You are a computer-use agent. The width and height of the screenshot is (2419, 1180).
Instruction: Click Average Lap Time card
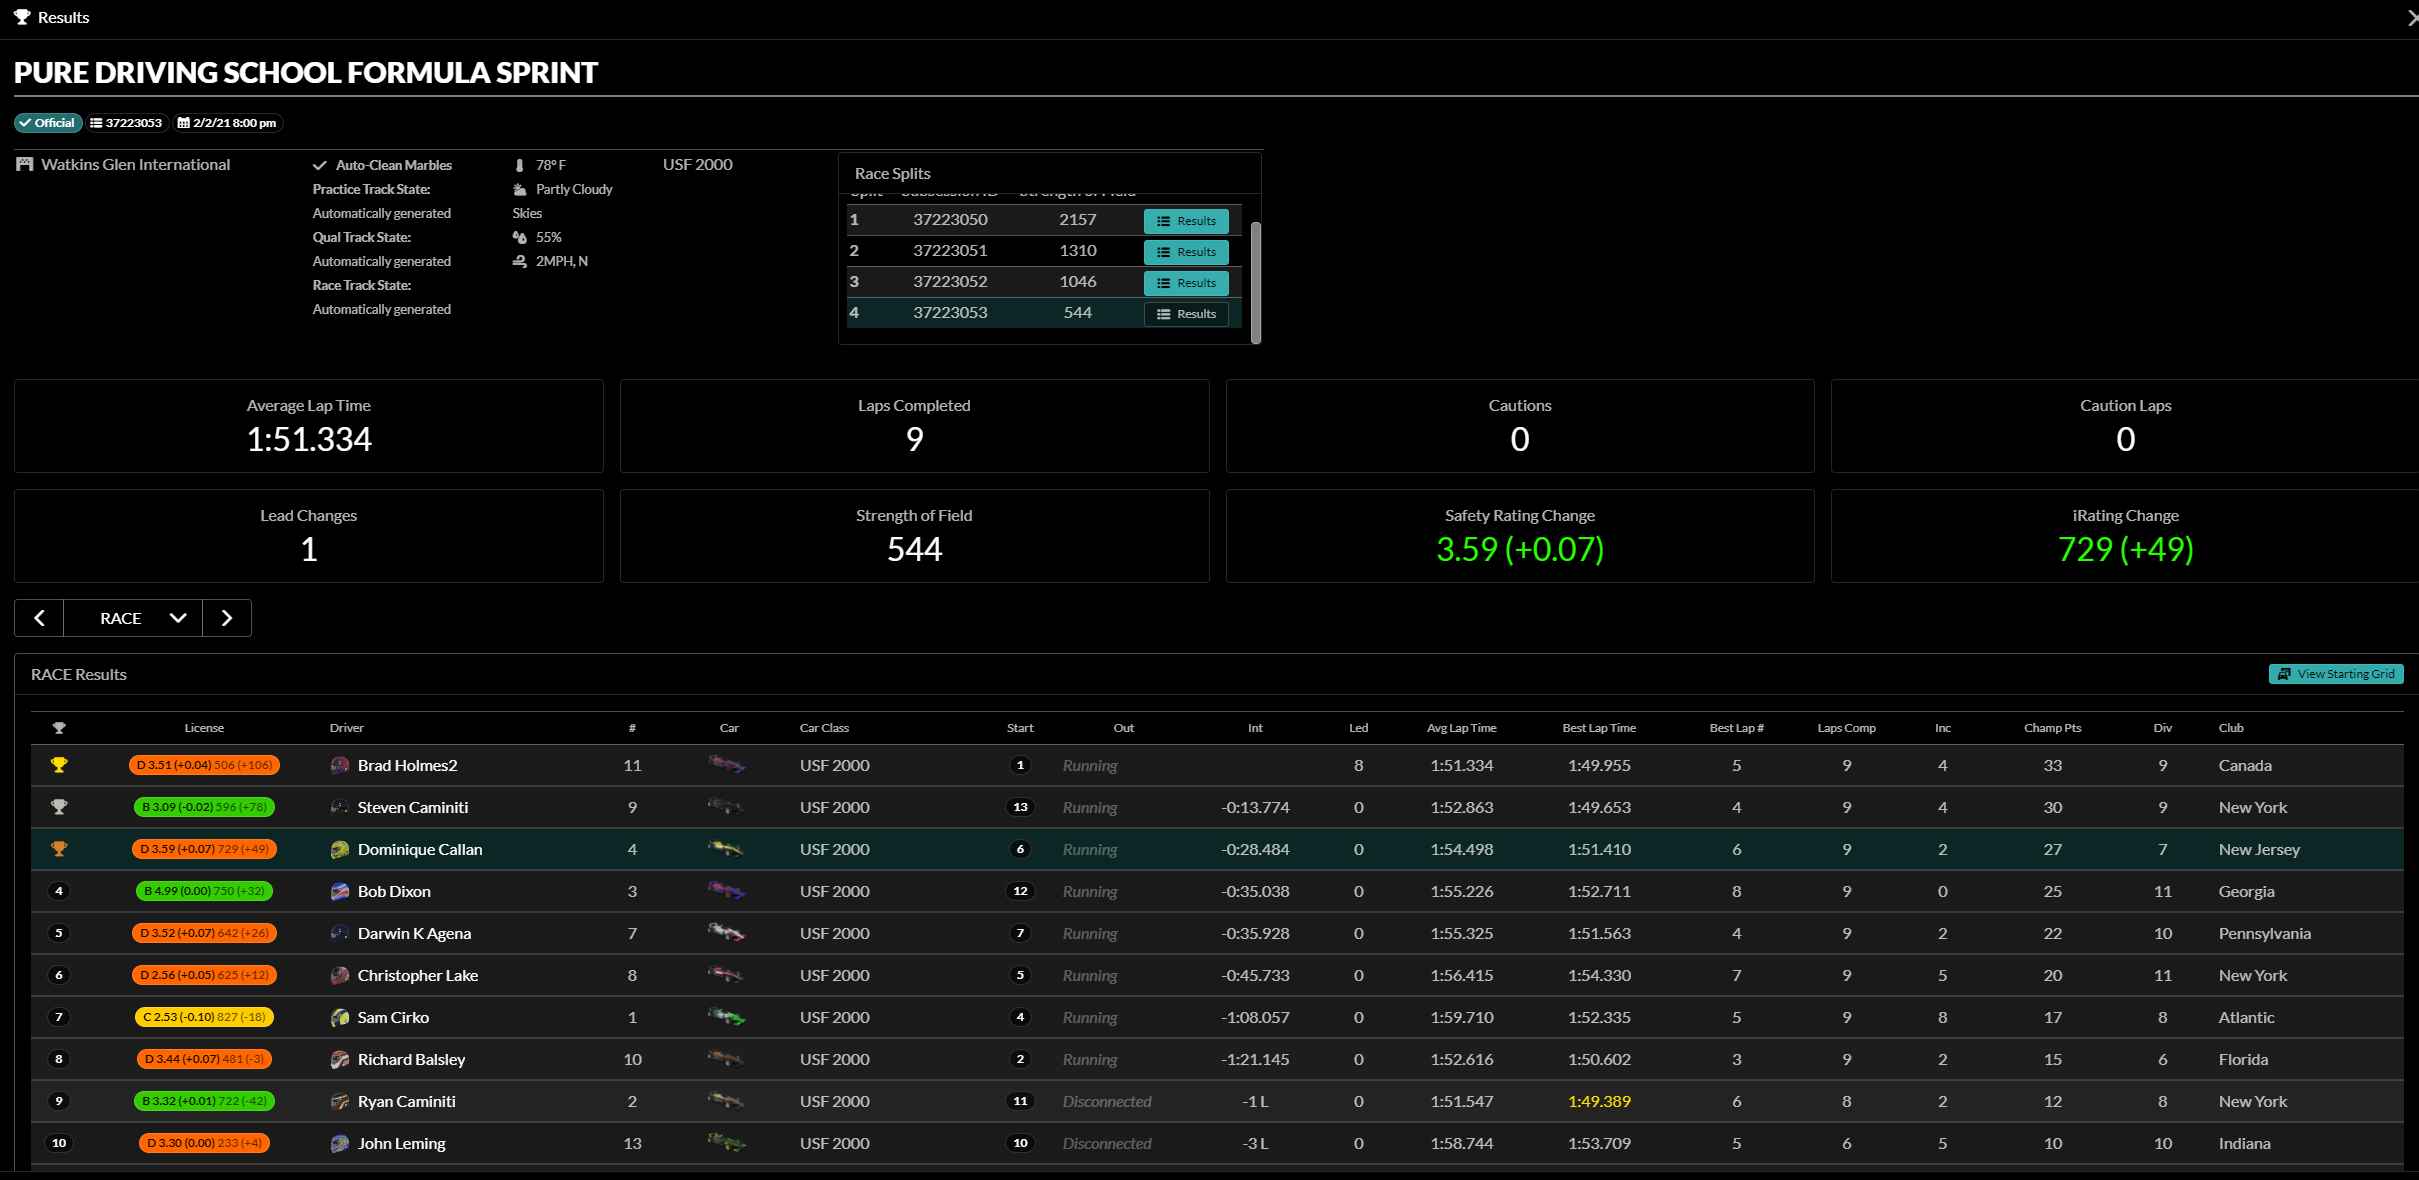tap(309, 426)
